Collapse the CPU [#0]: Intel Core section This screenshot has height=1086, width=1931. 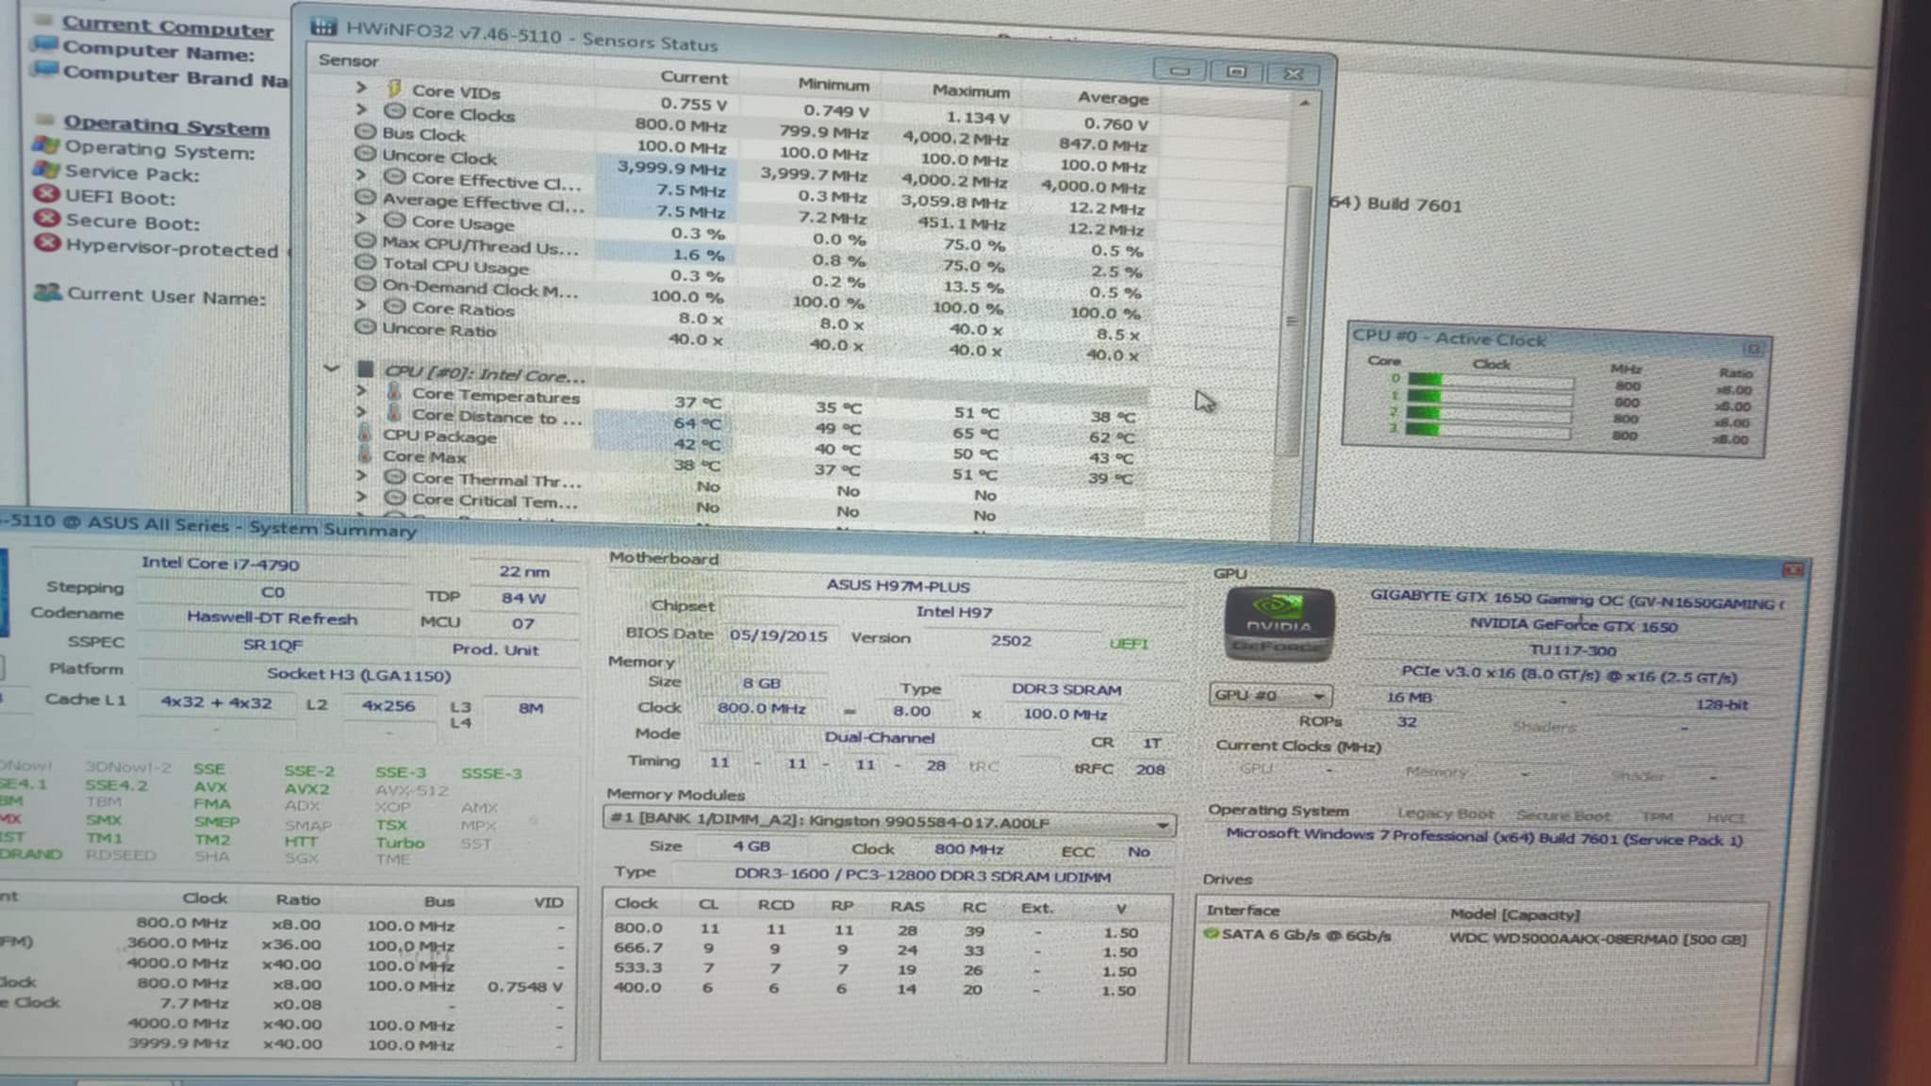pos(331,368)
